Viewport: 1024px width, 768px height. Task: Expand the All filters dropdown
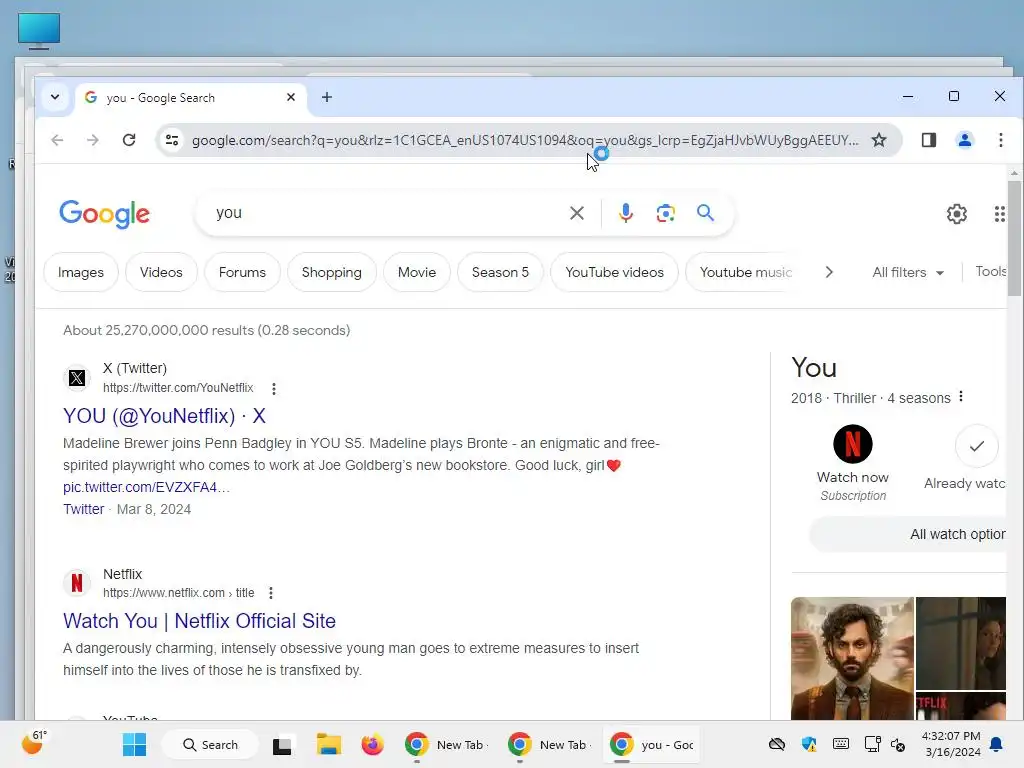908,272
